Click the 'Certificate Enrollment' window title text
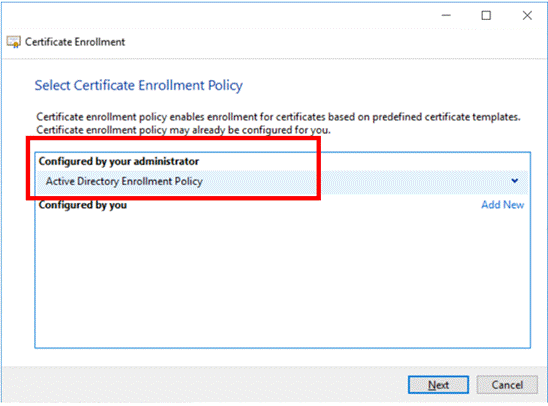548x406 pixels. (x=75, y=42)
